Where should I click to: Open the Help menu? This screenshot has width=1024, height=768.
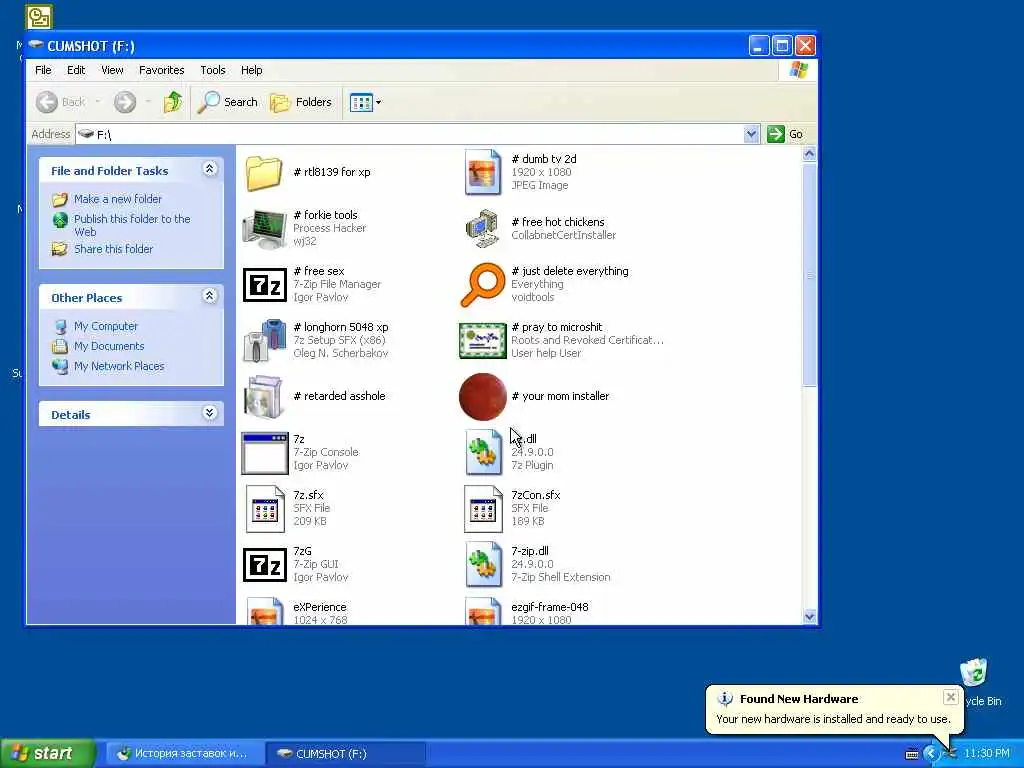[251, 70]
